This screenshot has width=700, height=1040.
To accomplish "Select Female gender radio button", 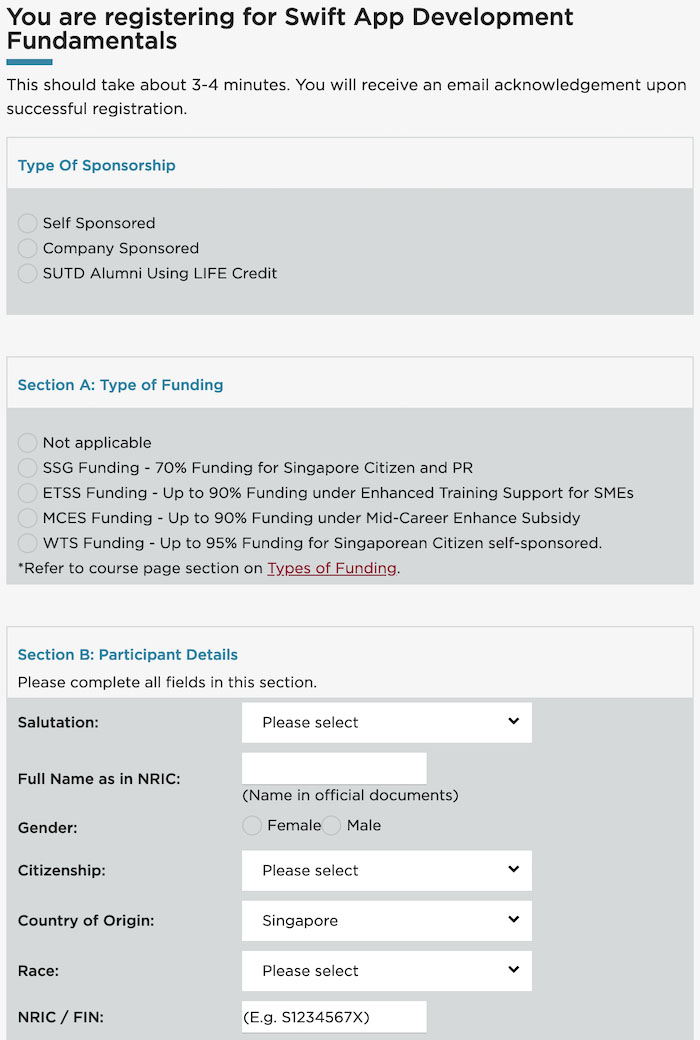I will coord(253,826).
